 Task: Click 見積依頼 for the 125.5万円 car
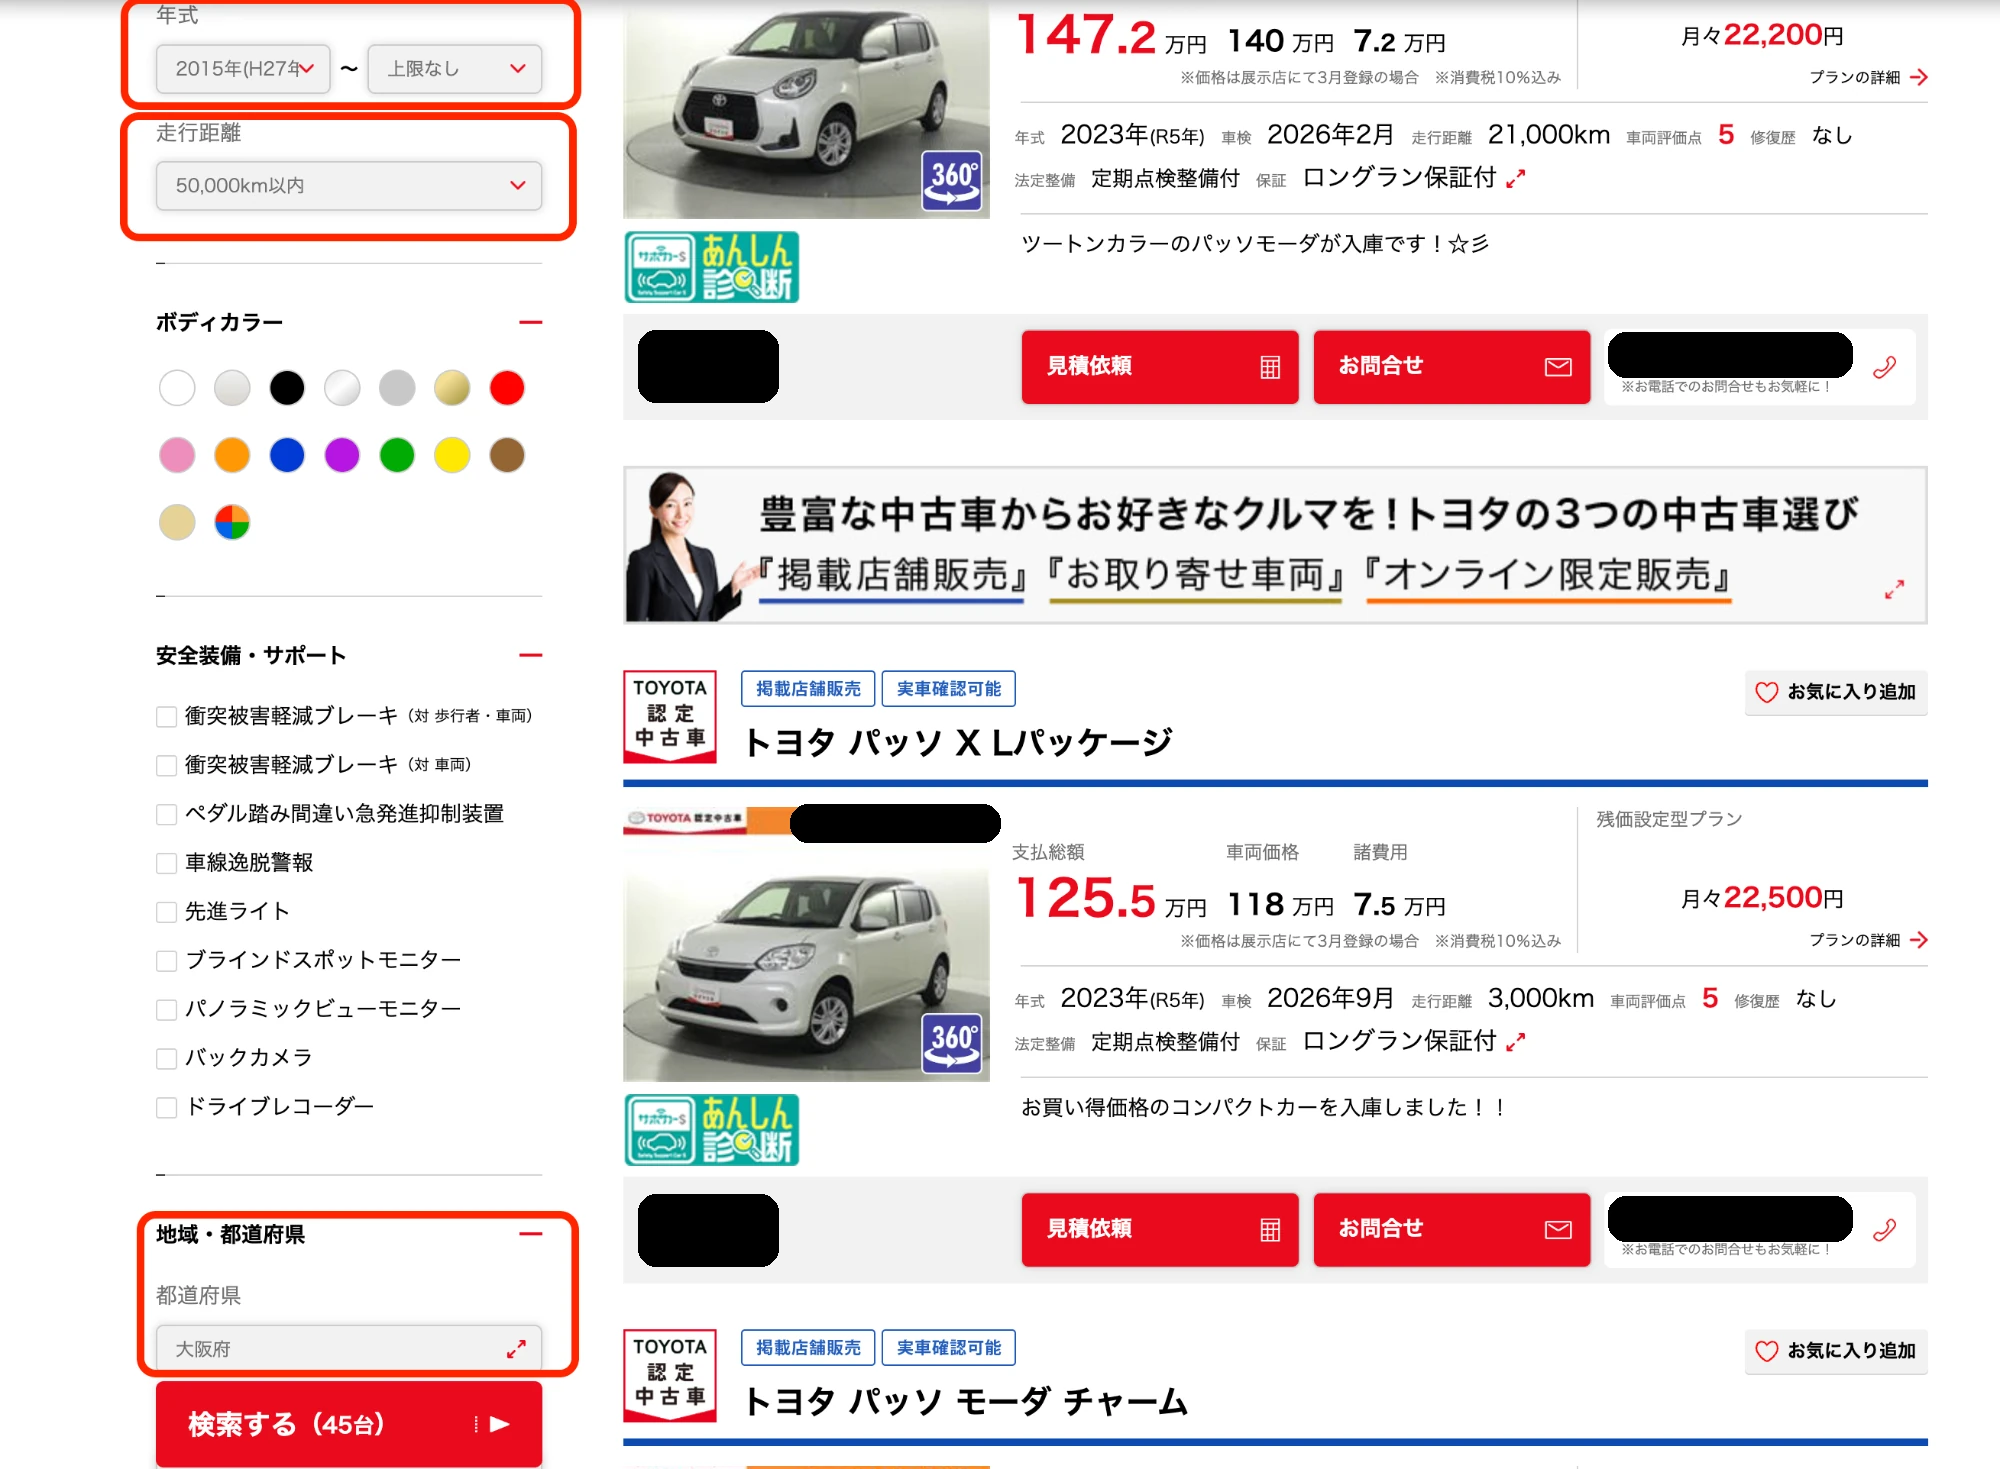point(1160,1230)
